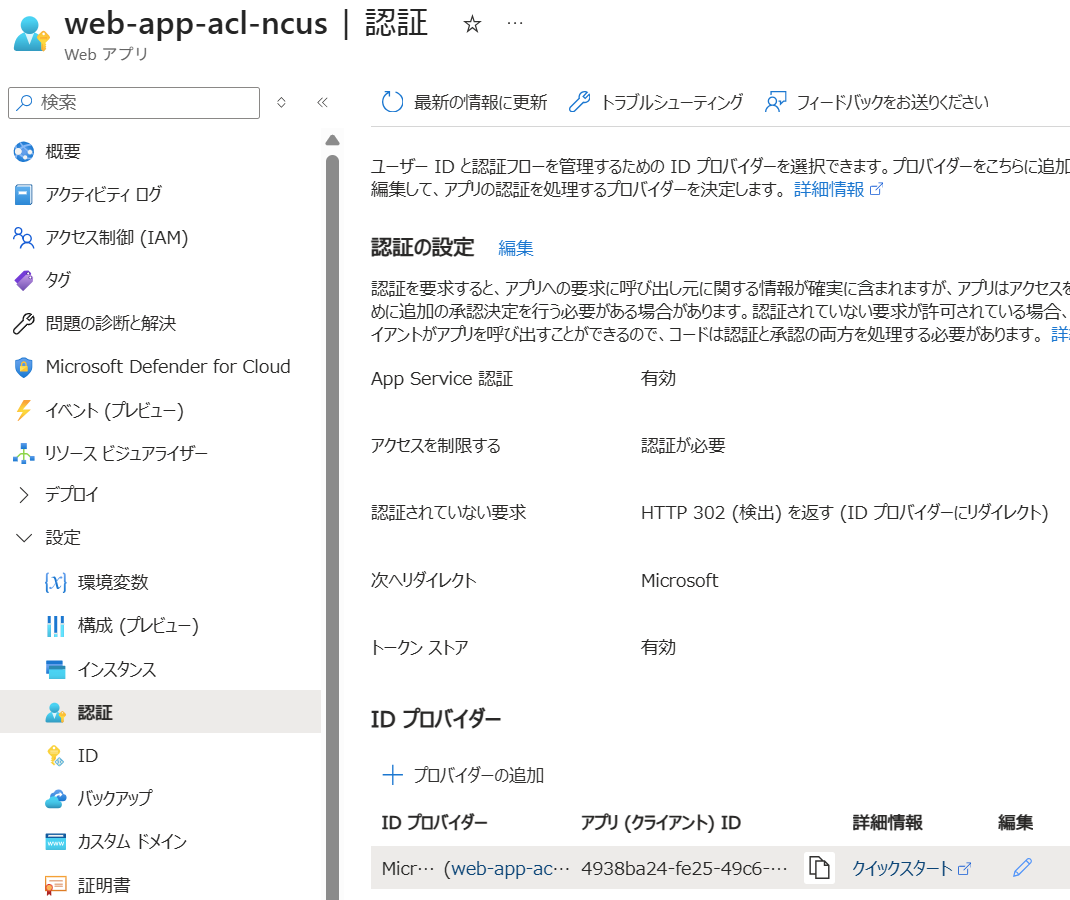Screen dimensions: 1070x900
Task: Click the 認証が必要 value text
Action: (x=683, y=446)
